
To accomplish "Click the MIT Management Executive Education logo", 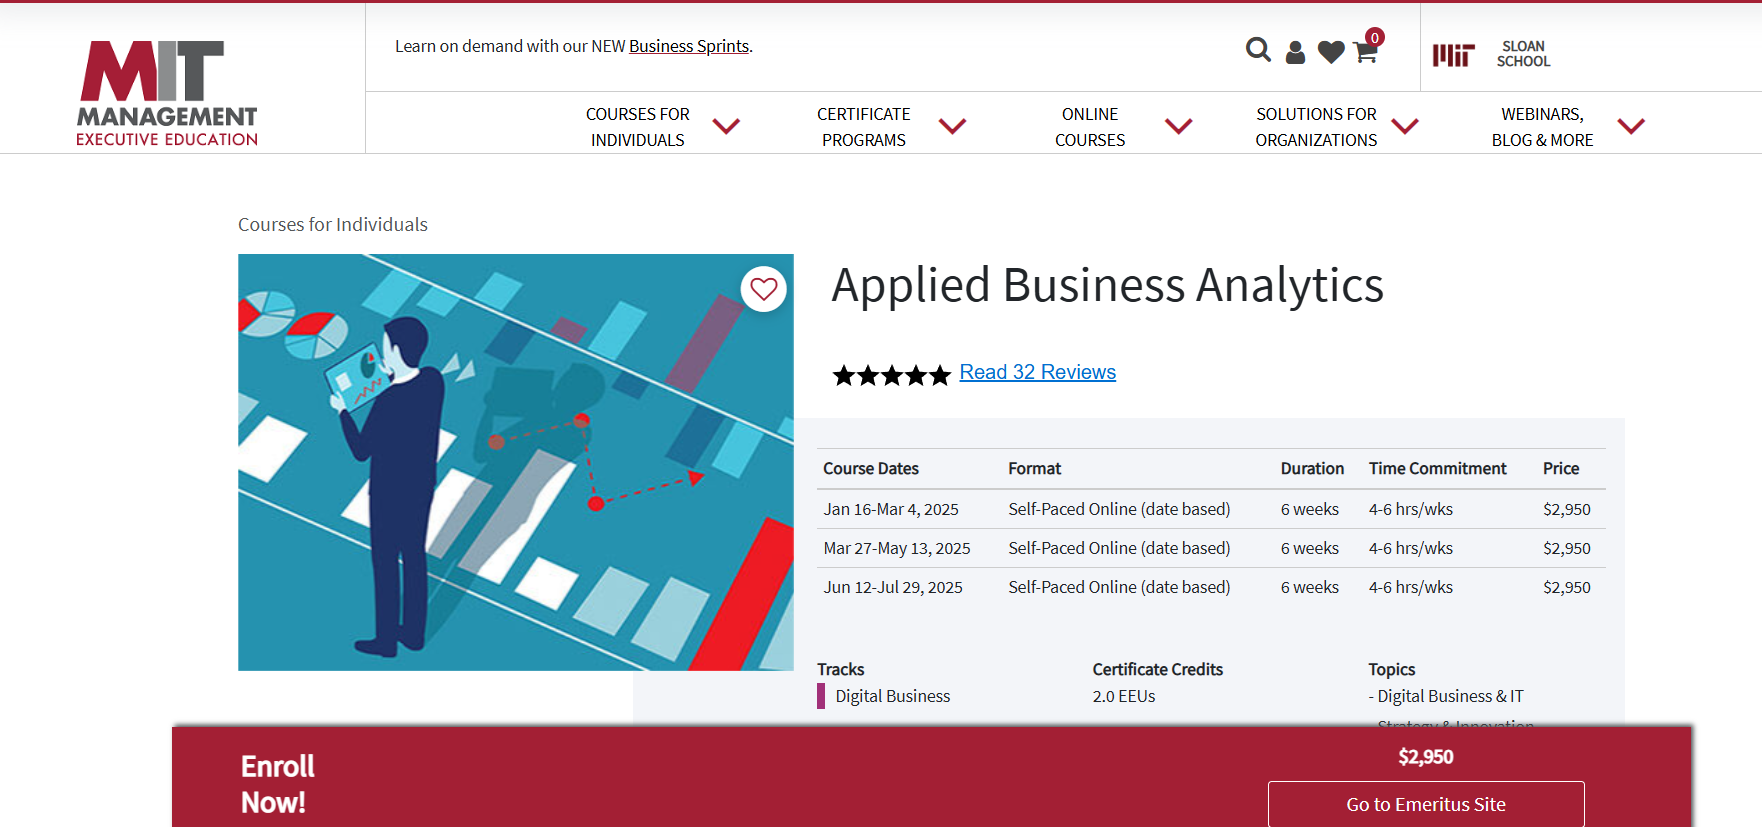I will 167,93.
